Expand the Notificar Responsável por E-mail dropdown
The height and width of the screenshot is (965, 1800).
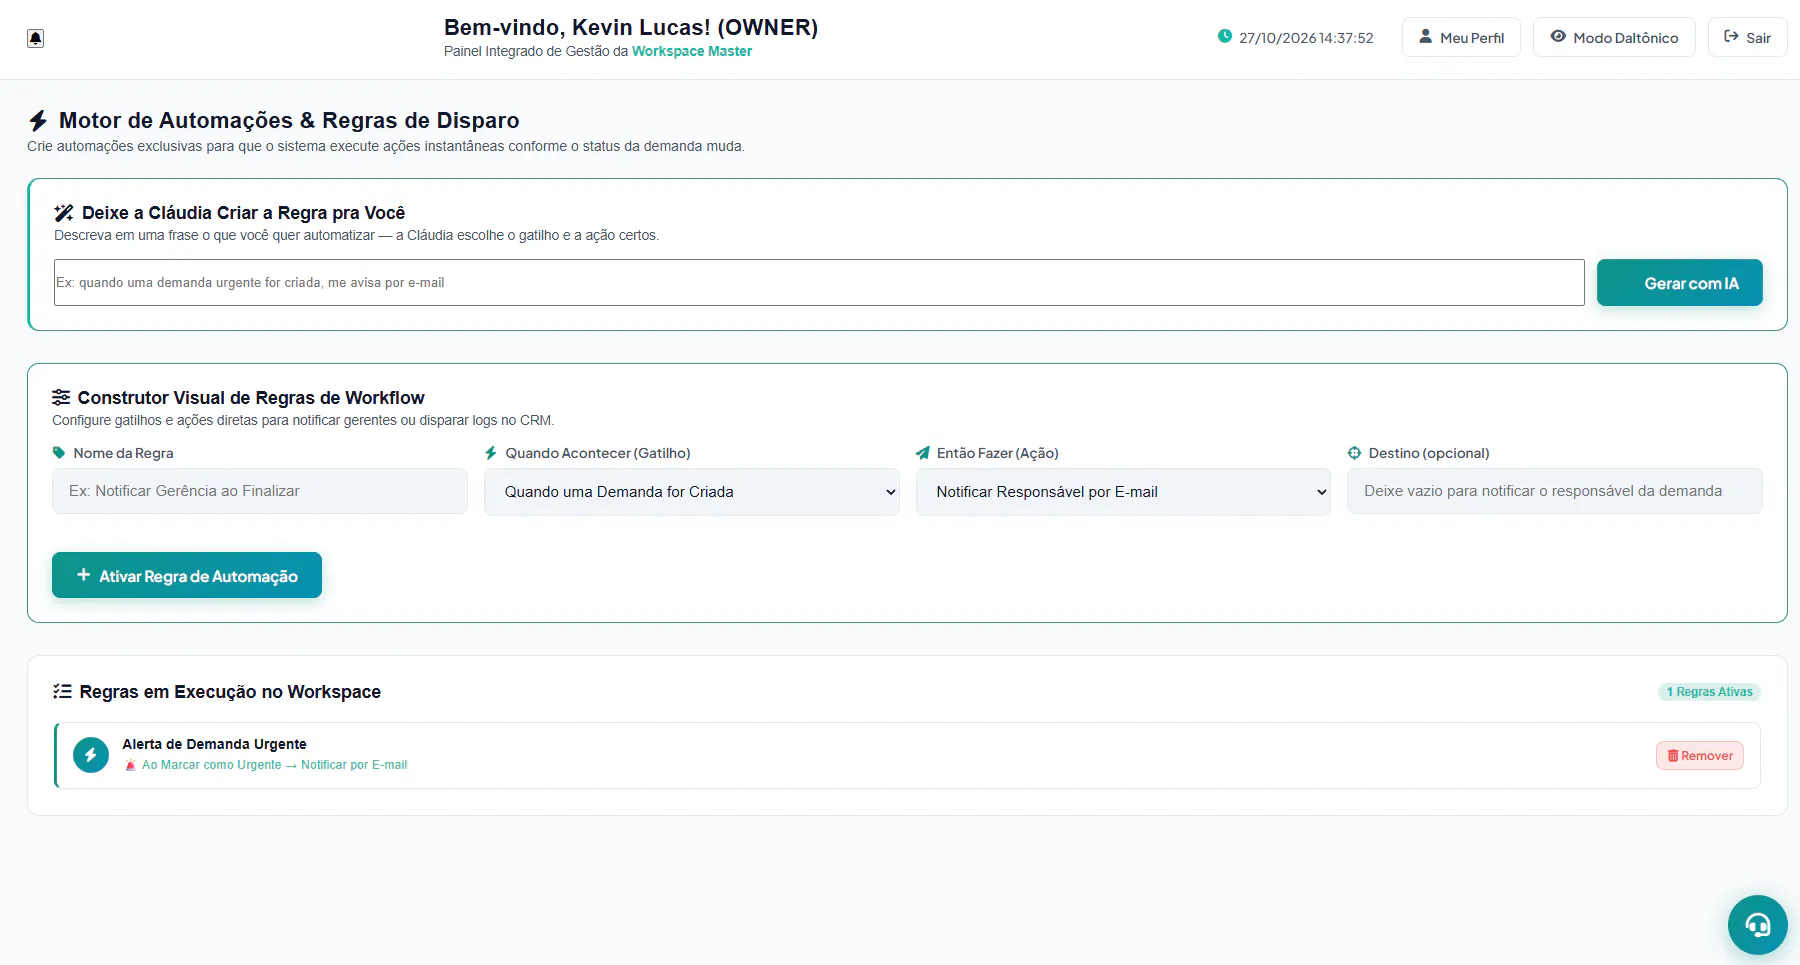[x=1123, y=492]
